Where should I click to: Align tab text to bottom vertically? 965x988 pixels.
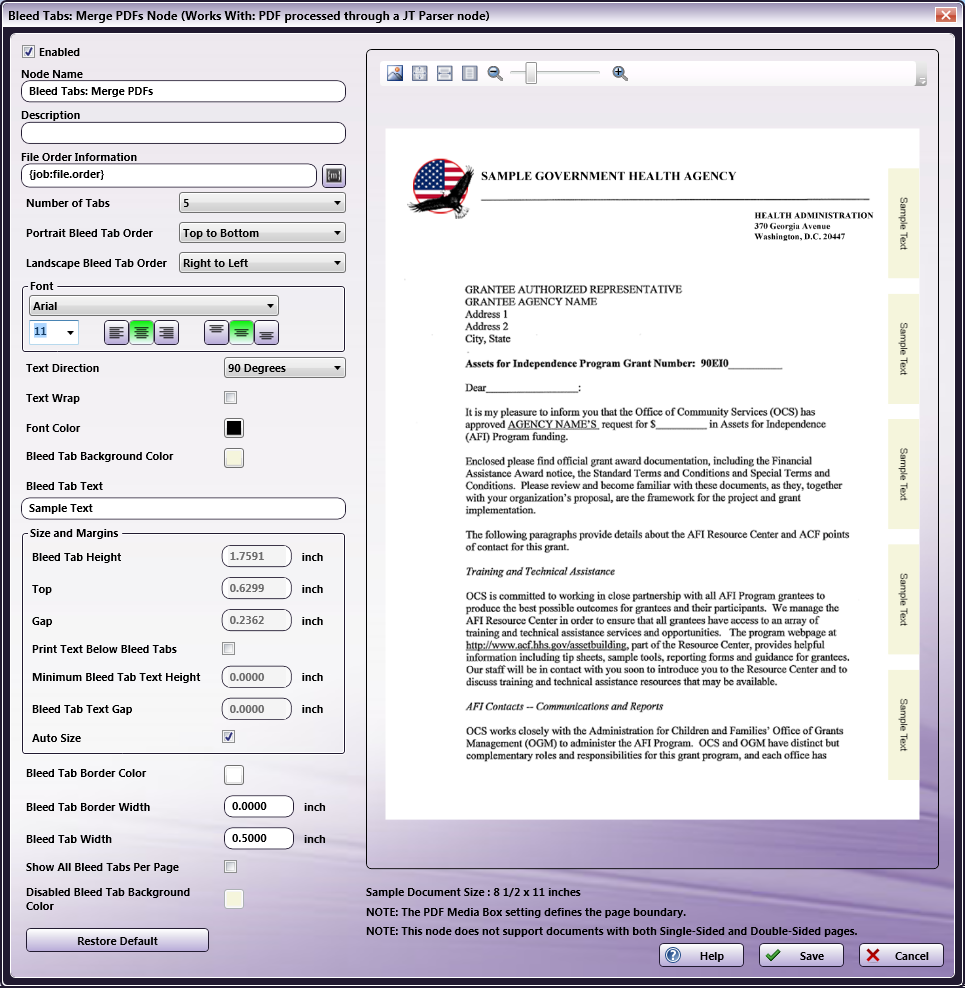click(x=267, y=332)
